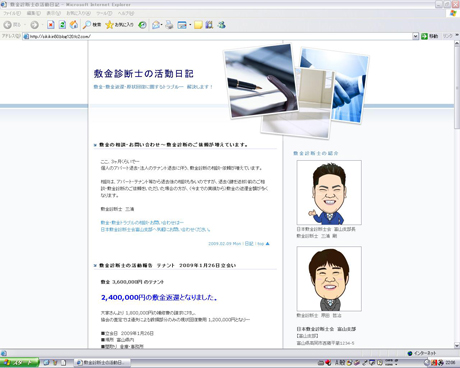Click the scrollbar up arrow

(457, 44)
